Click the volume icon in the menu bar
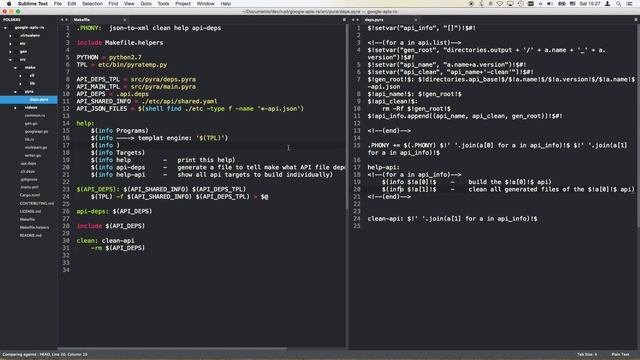 pyautogui.click(x=550, y=4)
